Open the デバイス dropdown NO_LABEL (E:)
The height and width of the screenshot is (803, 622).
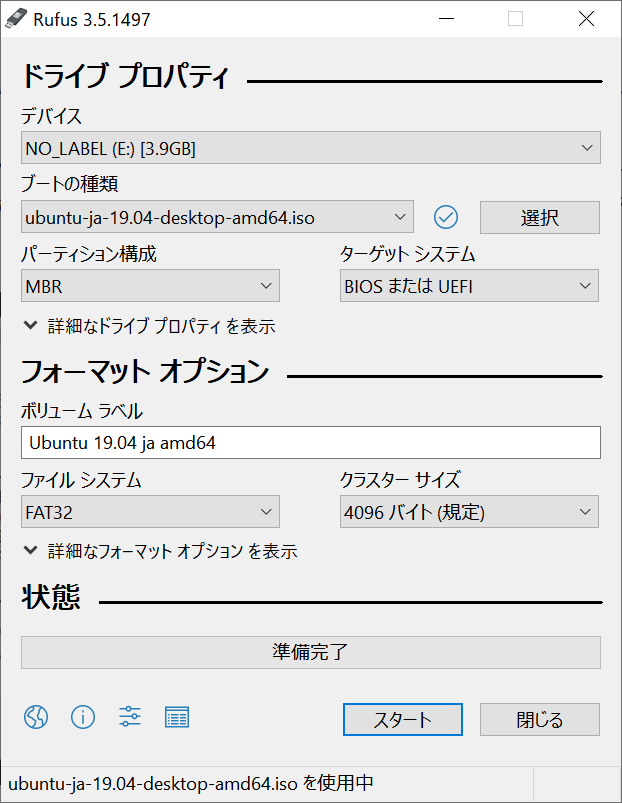point(311,148)
